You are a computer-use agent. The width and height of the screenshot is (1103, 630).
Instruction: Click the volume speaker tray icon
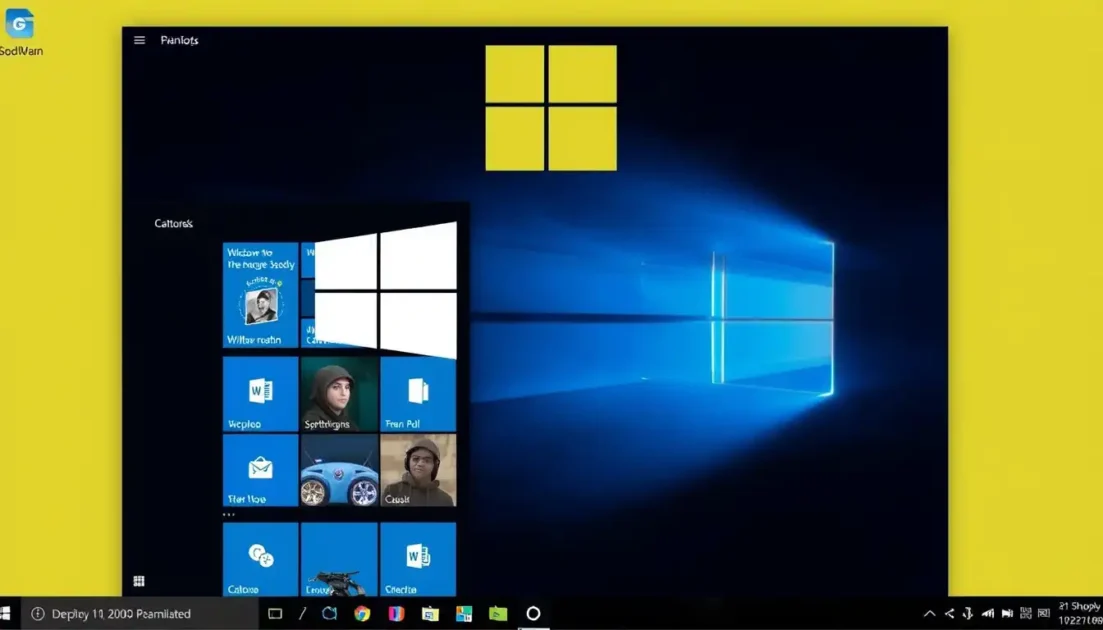tap(1007, 614)
